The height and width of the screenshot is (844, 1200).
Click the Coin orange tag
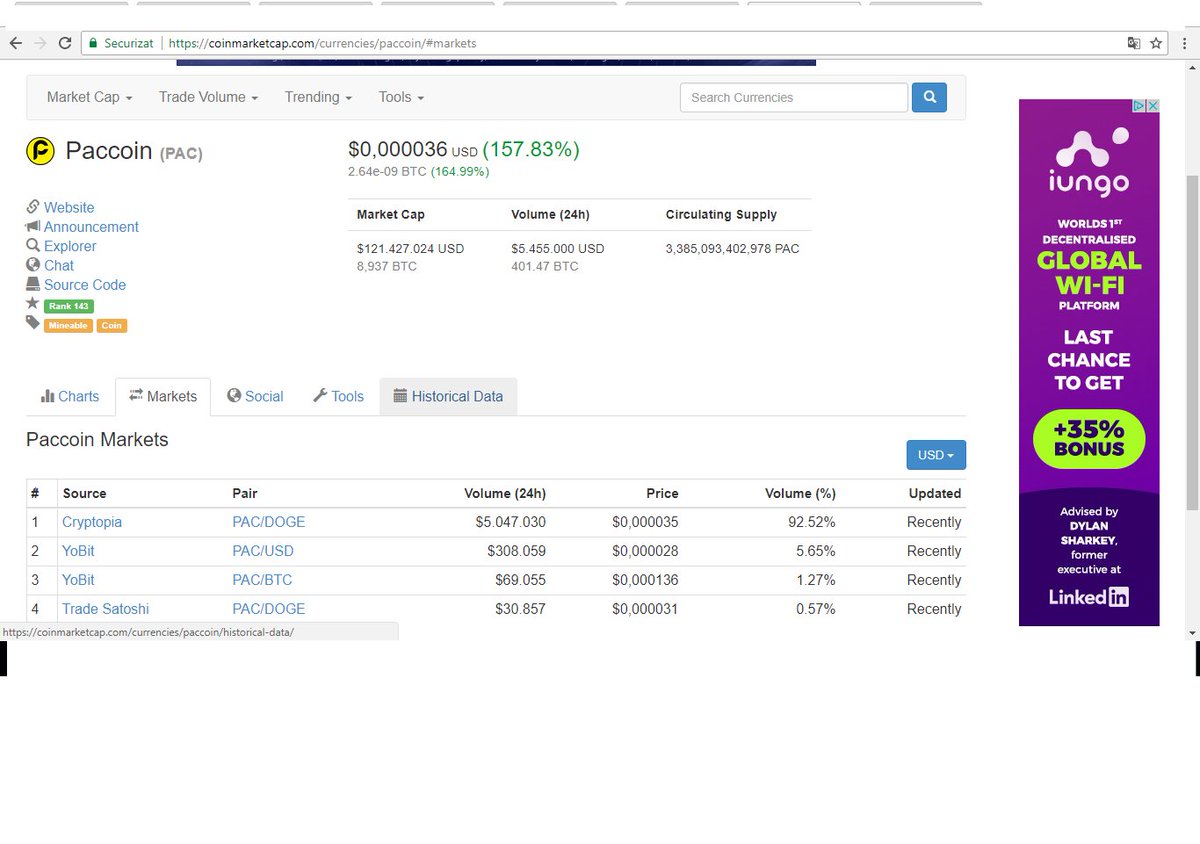(112, 325)
